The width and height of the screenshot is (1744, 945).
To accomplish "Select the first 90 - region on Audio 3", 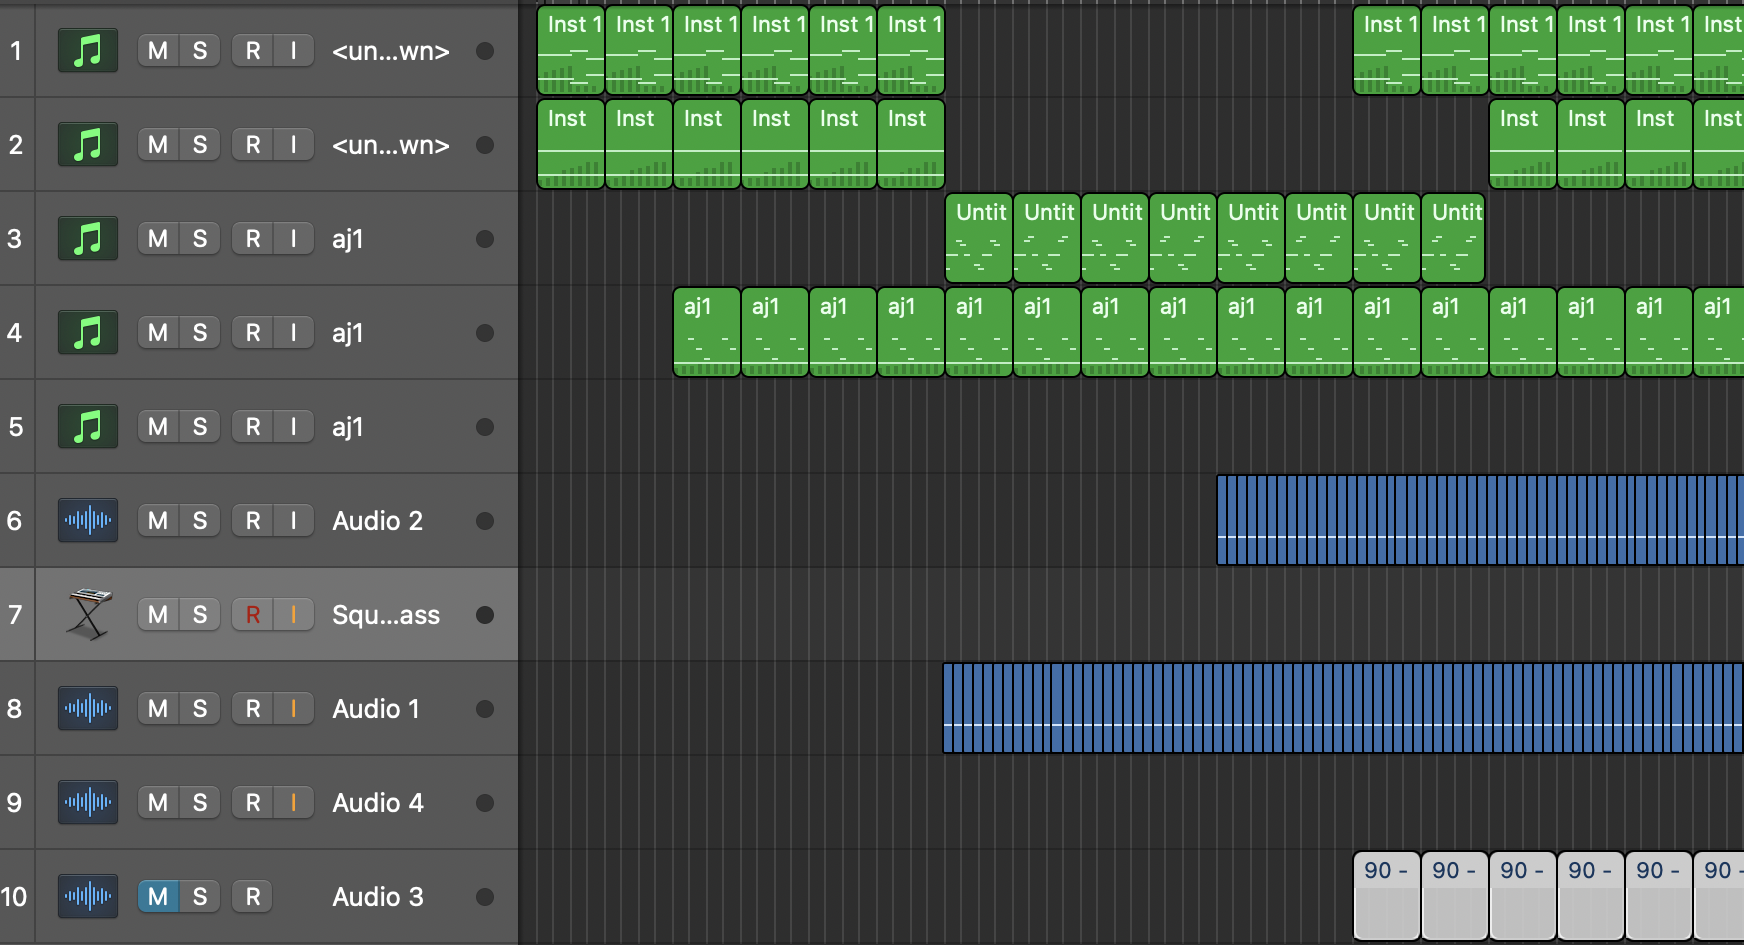I will tap(1387, 896).
